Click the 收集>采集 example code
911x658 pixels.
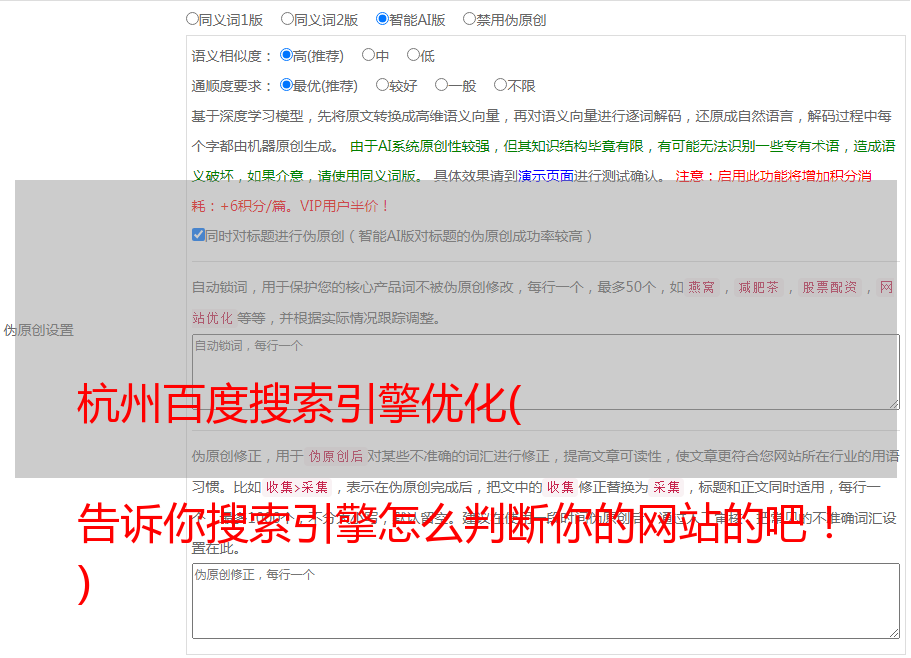[x=297, y=487]
